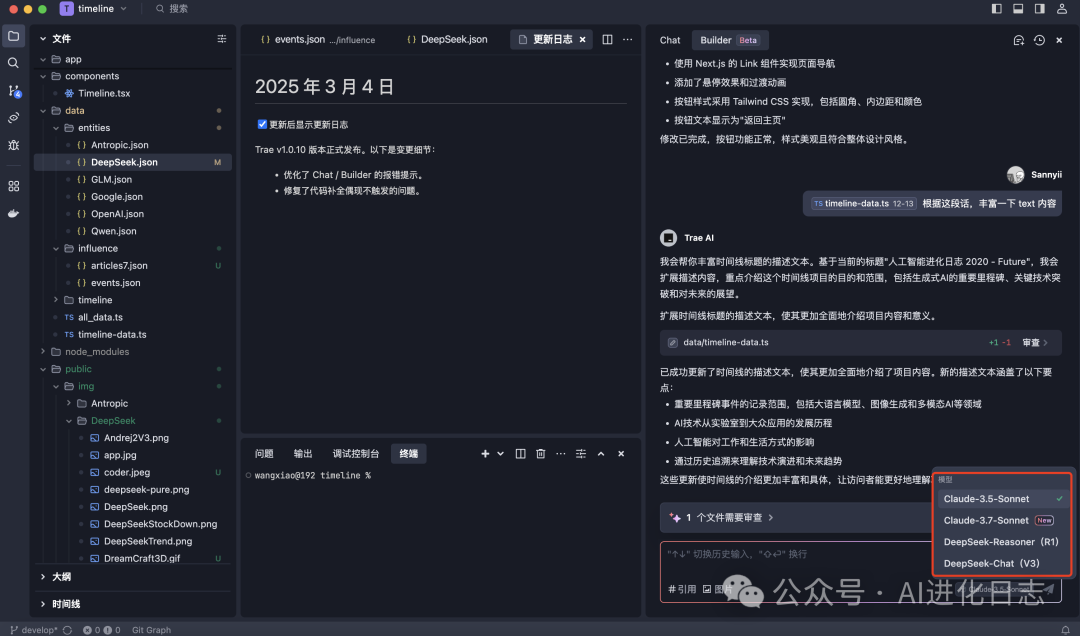Open the extensions sidebar icon
The image size is (1080, 636).
14,186
